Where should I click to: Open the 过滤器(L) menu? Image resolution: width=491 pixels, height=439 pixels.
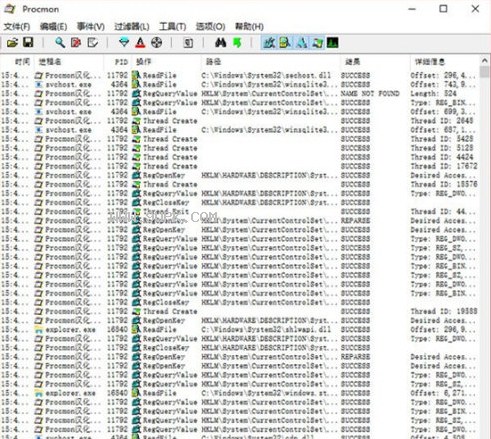click(132, 26)
